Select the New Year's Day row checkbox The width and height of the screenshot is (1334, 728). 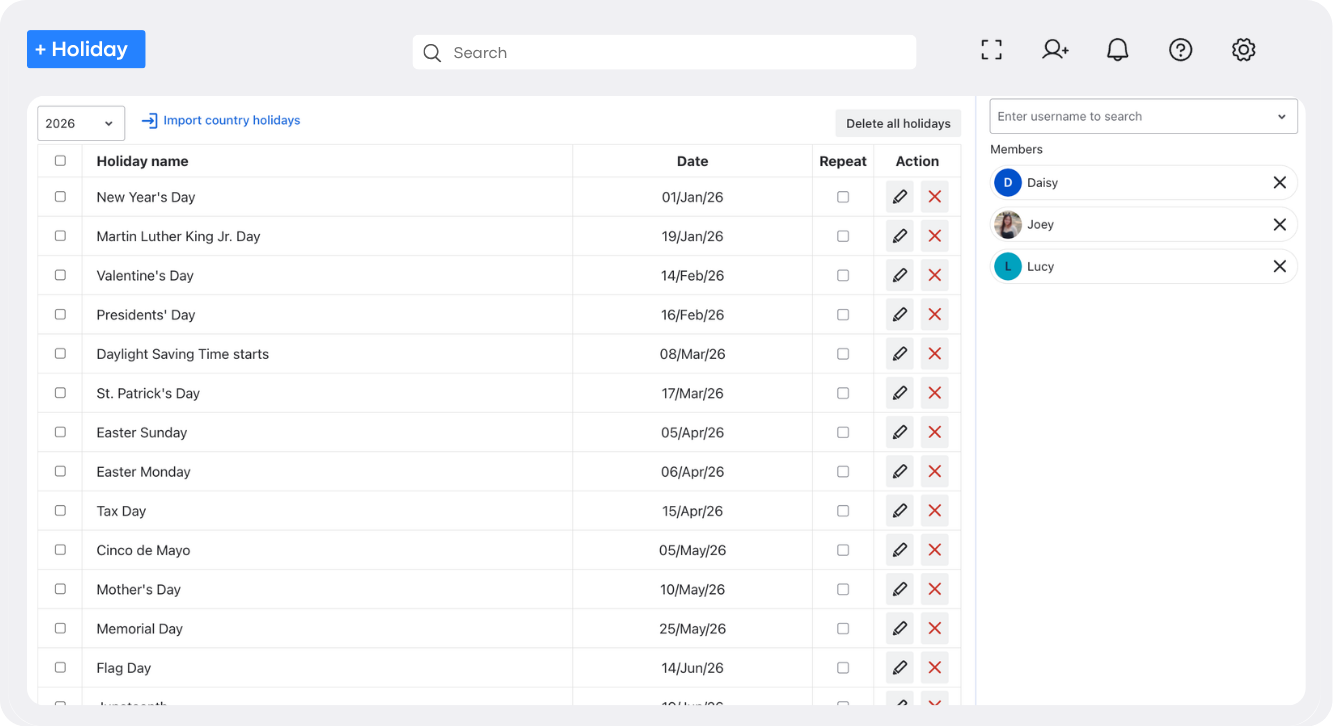(x=60, y=197)
